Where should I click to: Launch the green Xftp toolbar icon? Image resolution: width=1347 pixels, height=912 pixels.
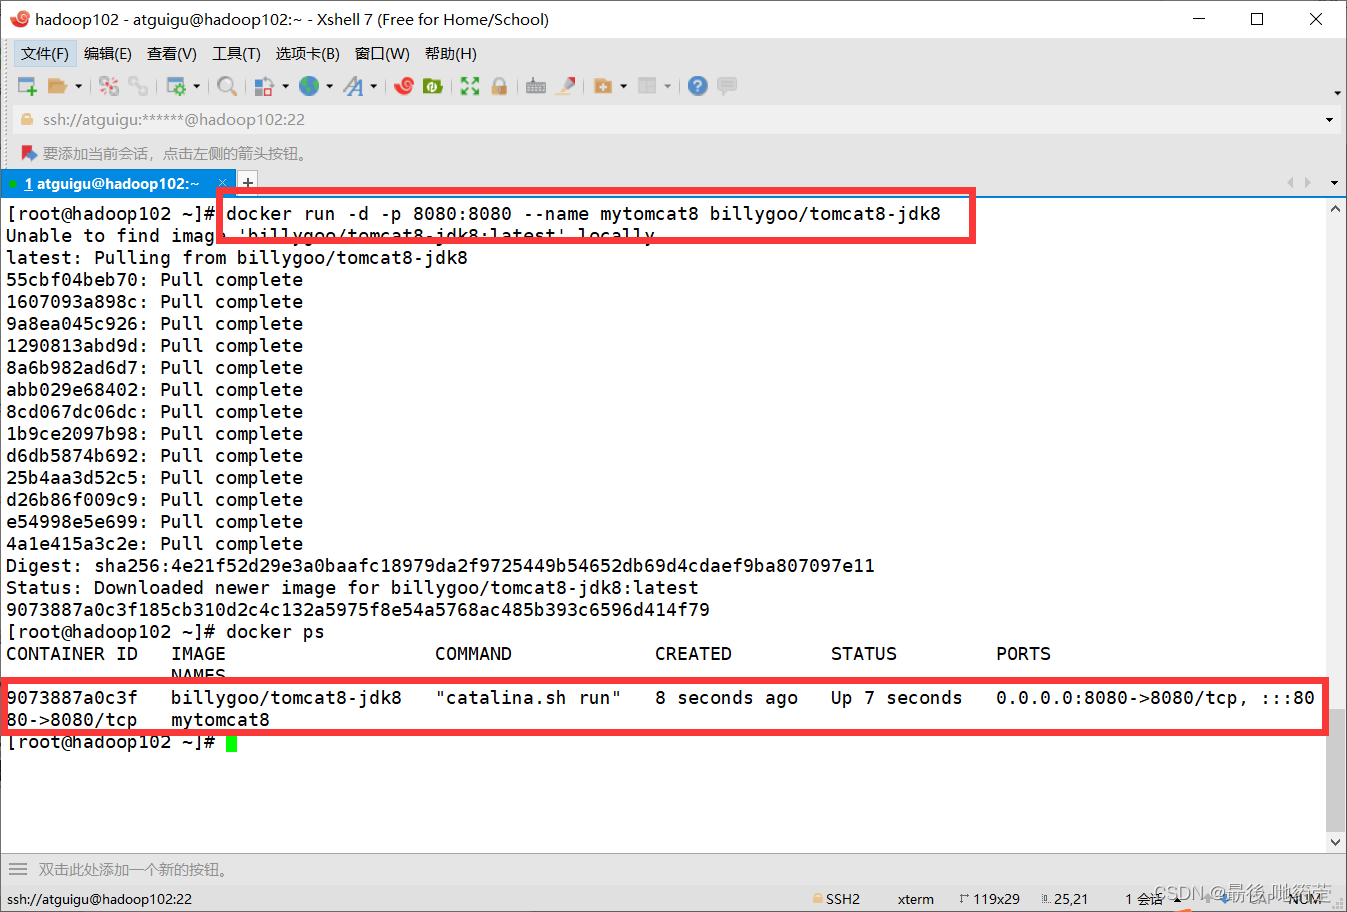(433, 86)
